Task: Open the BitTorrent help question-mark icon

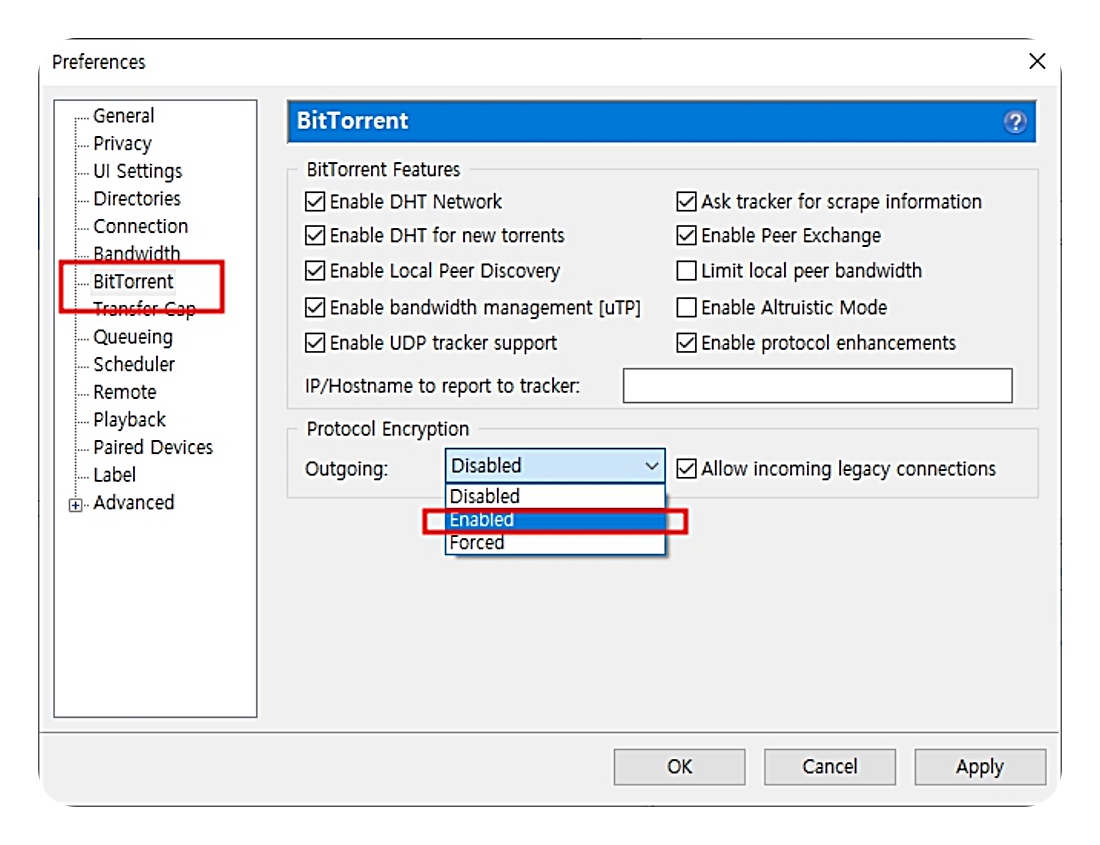Action: pos(1014,122)
